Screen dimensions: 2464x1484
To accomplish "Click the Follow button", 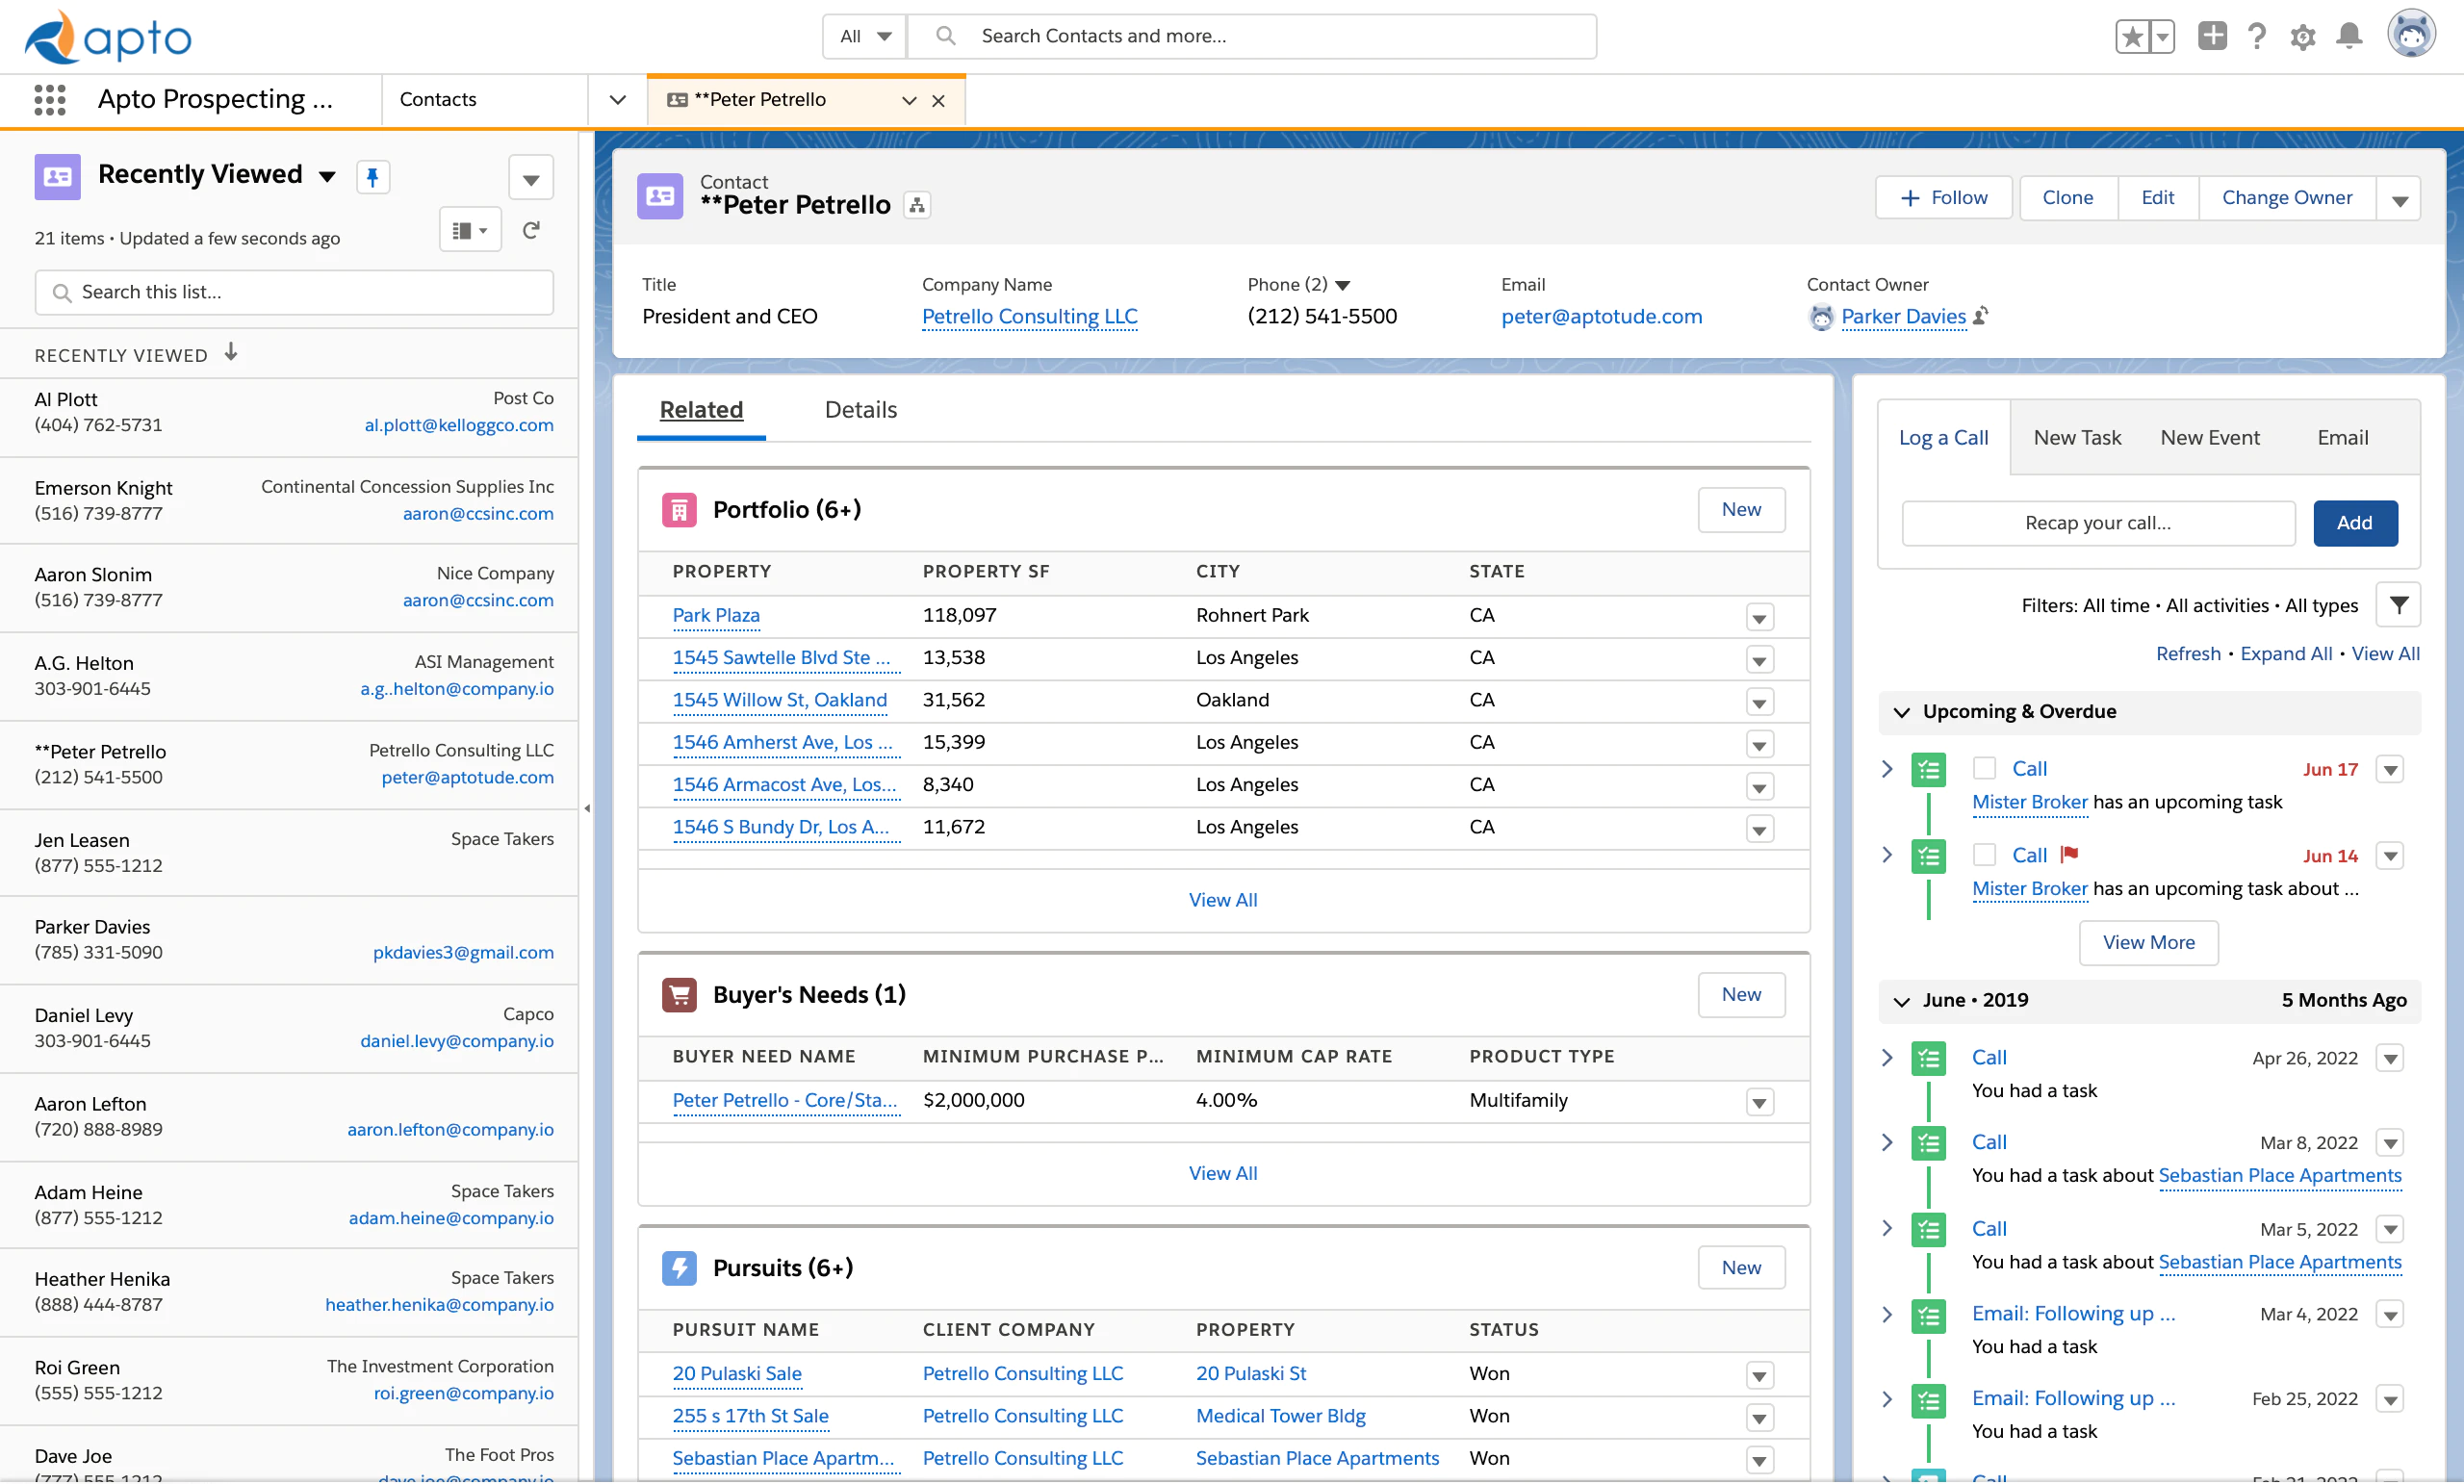I will tap(1943, 198).
